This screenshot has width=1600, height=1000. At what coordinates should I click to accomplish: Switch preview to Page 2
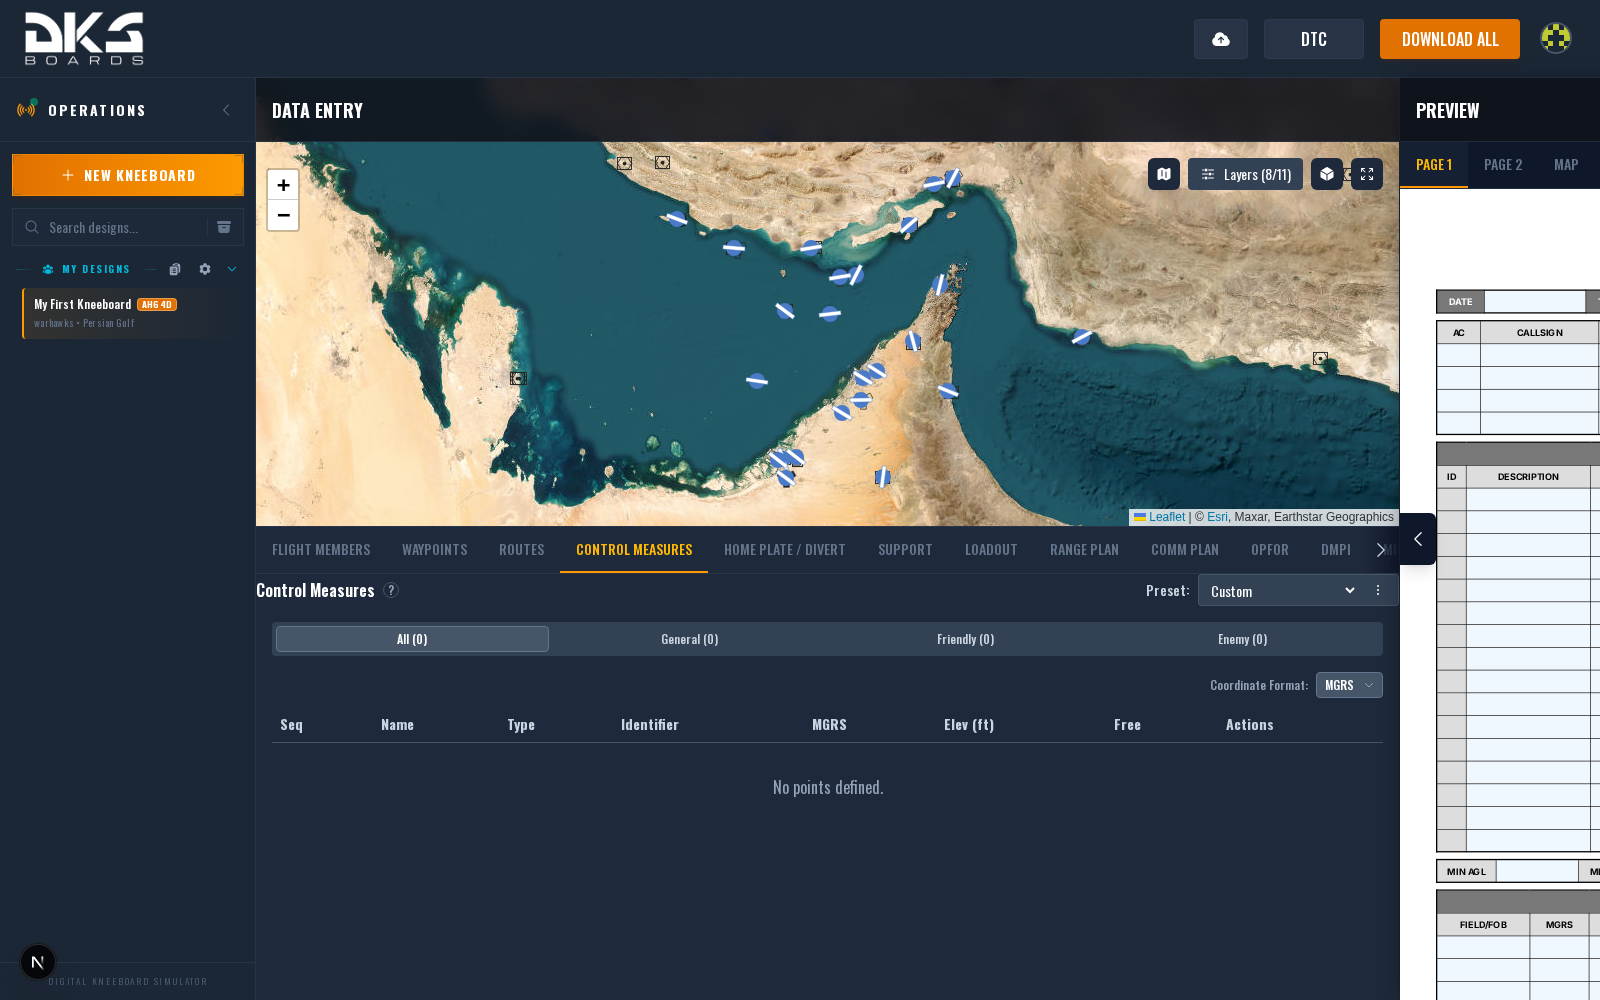(x=1503, y=165)
